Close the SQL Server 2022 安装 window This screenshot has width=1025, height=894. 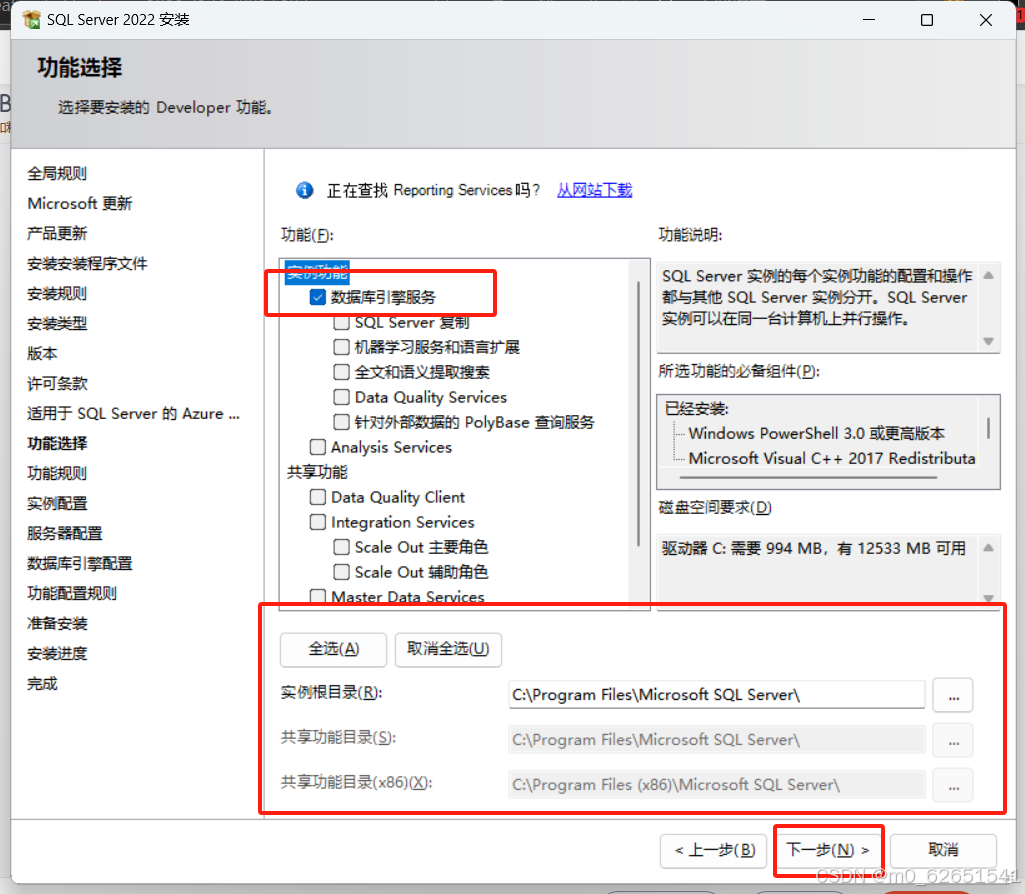(x=986, y=20)
